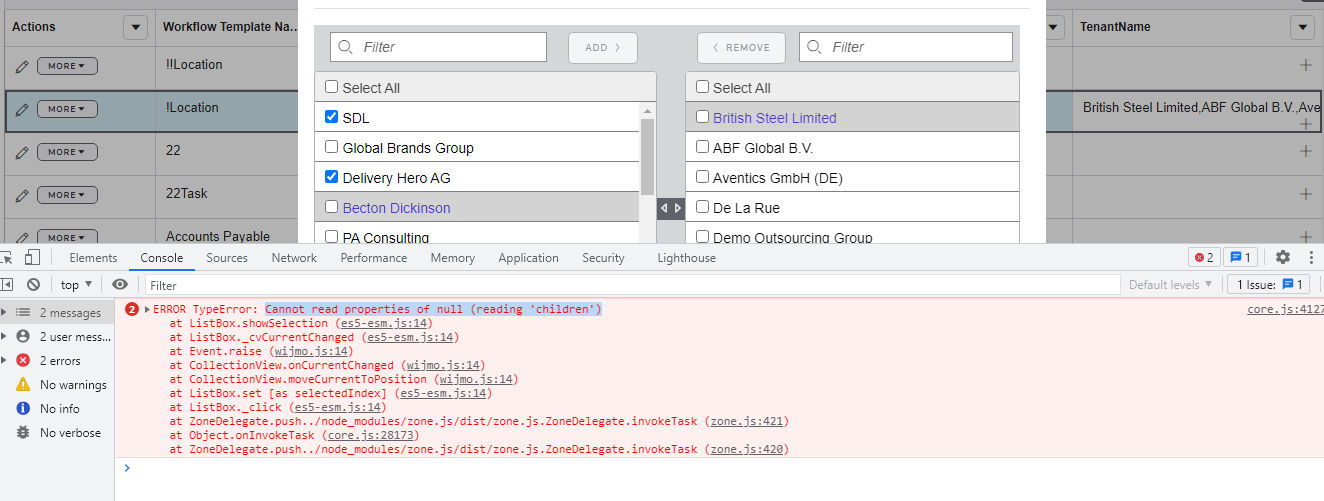Screen dimensions: 1324x501
Task: Toggle left list Select All checkbox
Action: click(x=332, y=87)
